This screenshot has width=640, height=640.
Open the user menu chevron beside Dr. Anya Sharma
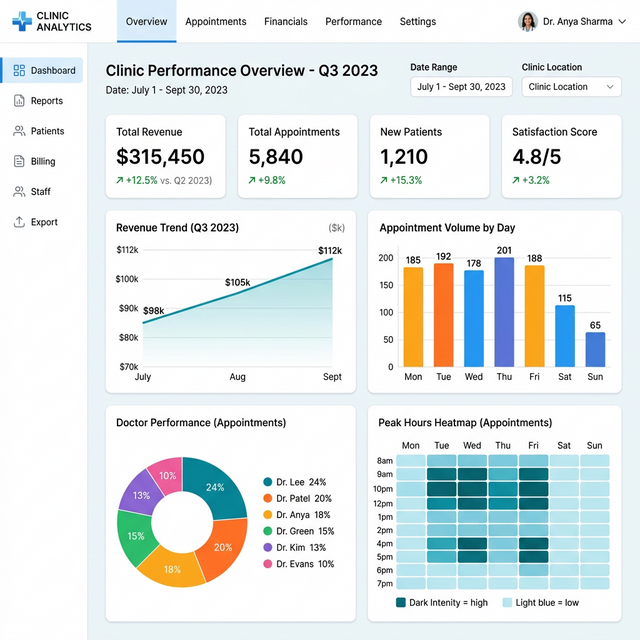(622, 22)
